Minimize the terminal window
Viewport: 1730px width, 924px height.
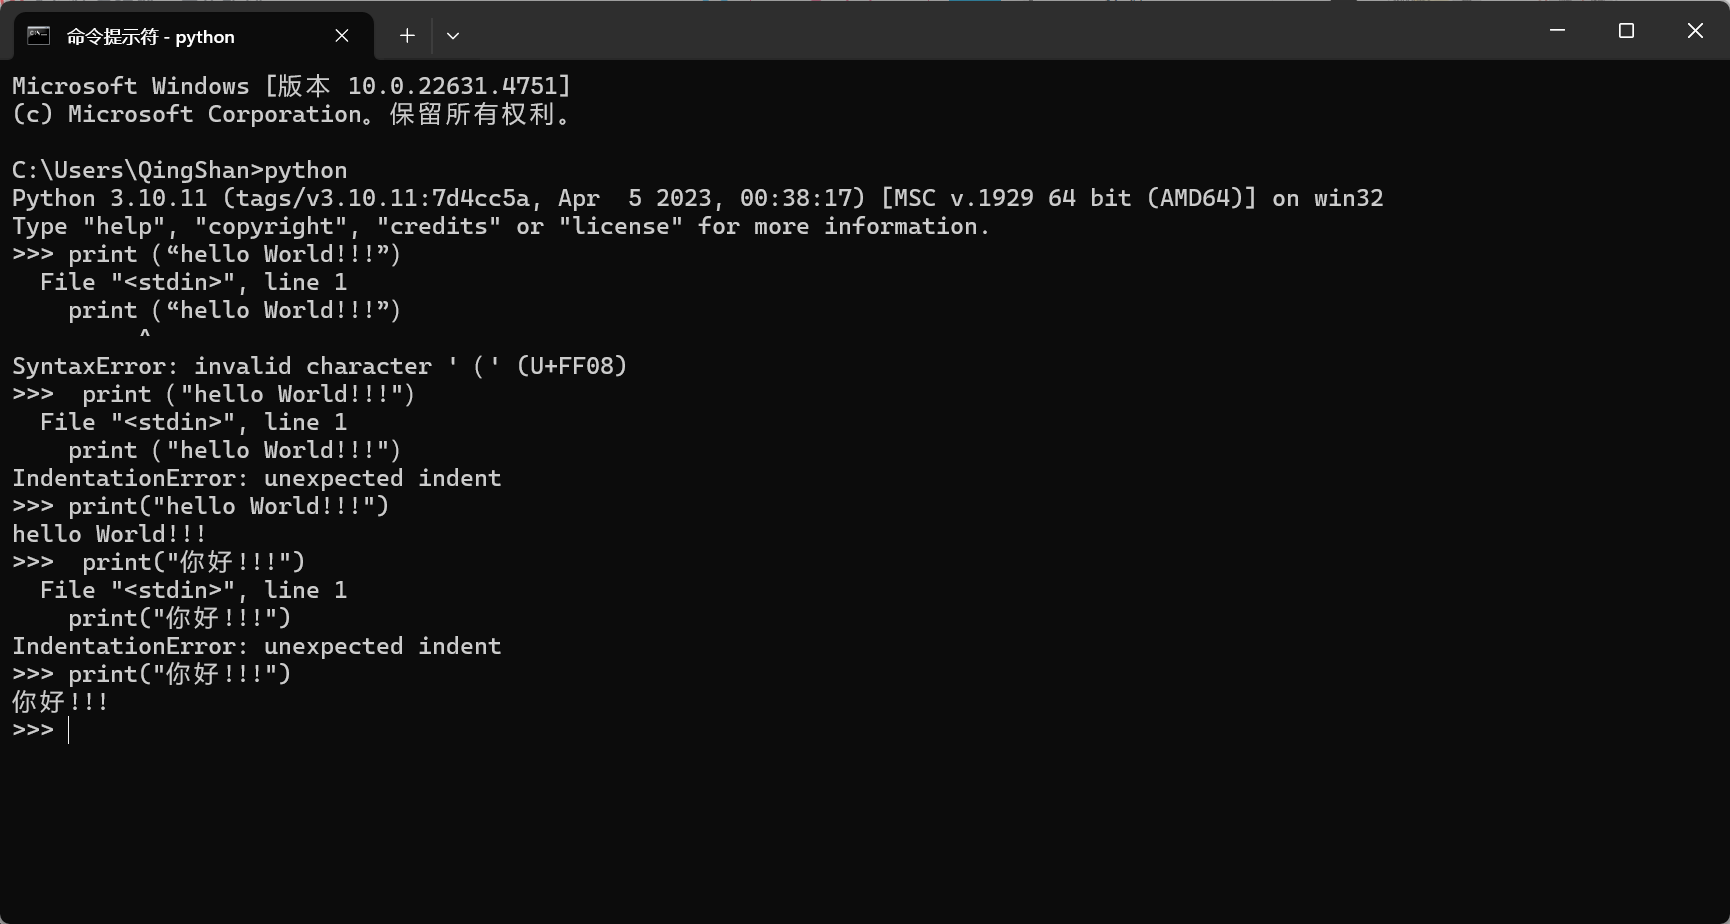[1557, 31]
